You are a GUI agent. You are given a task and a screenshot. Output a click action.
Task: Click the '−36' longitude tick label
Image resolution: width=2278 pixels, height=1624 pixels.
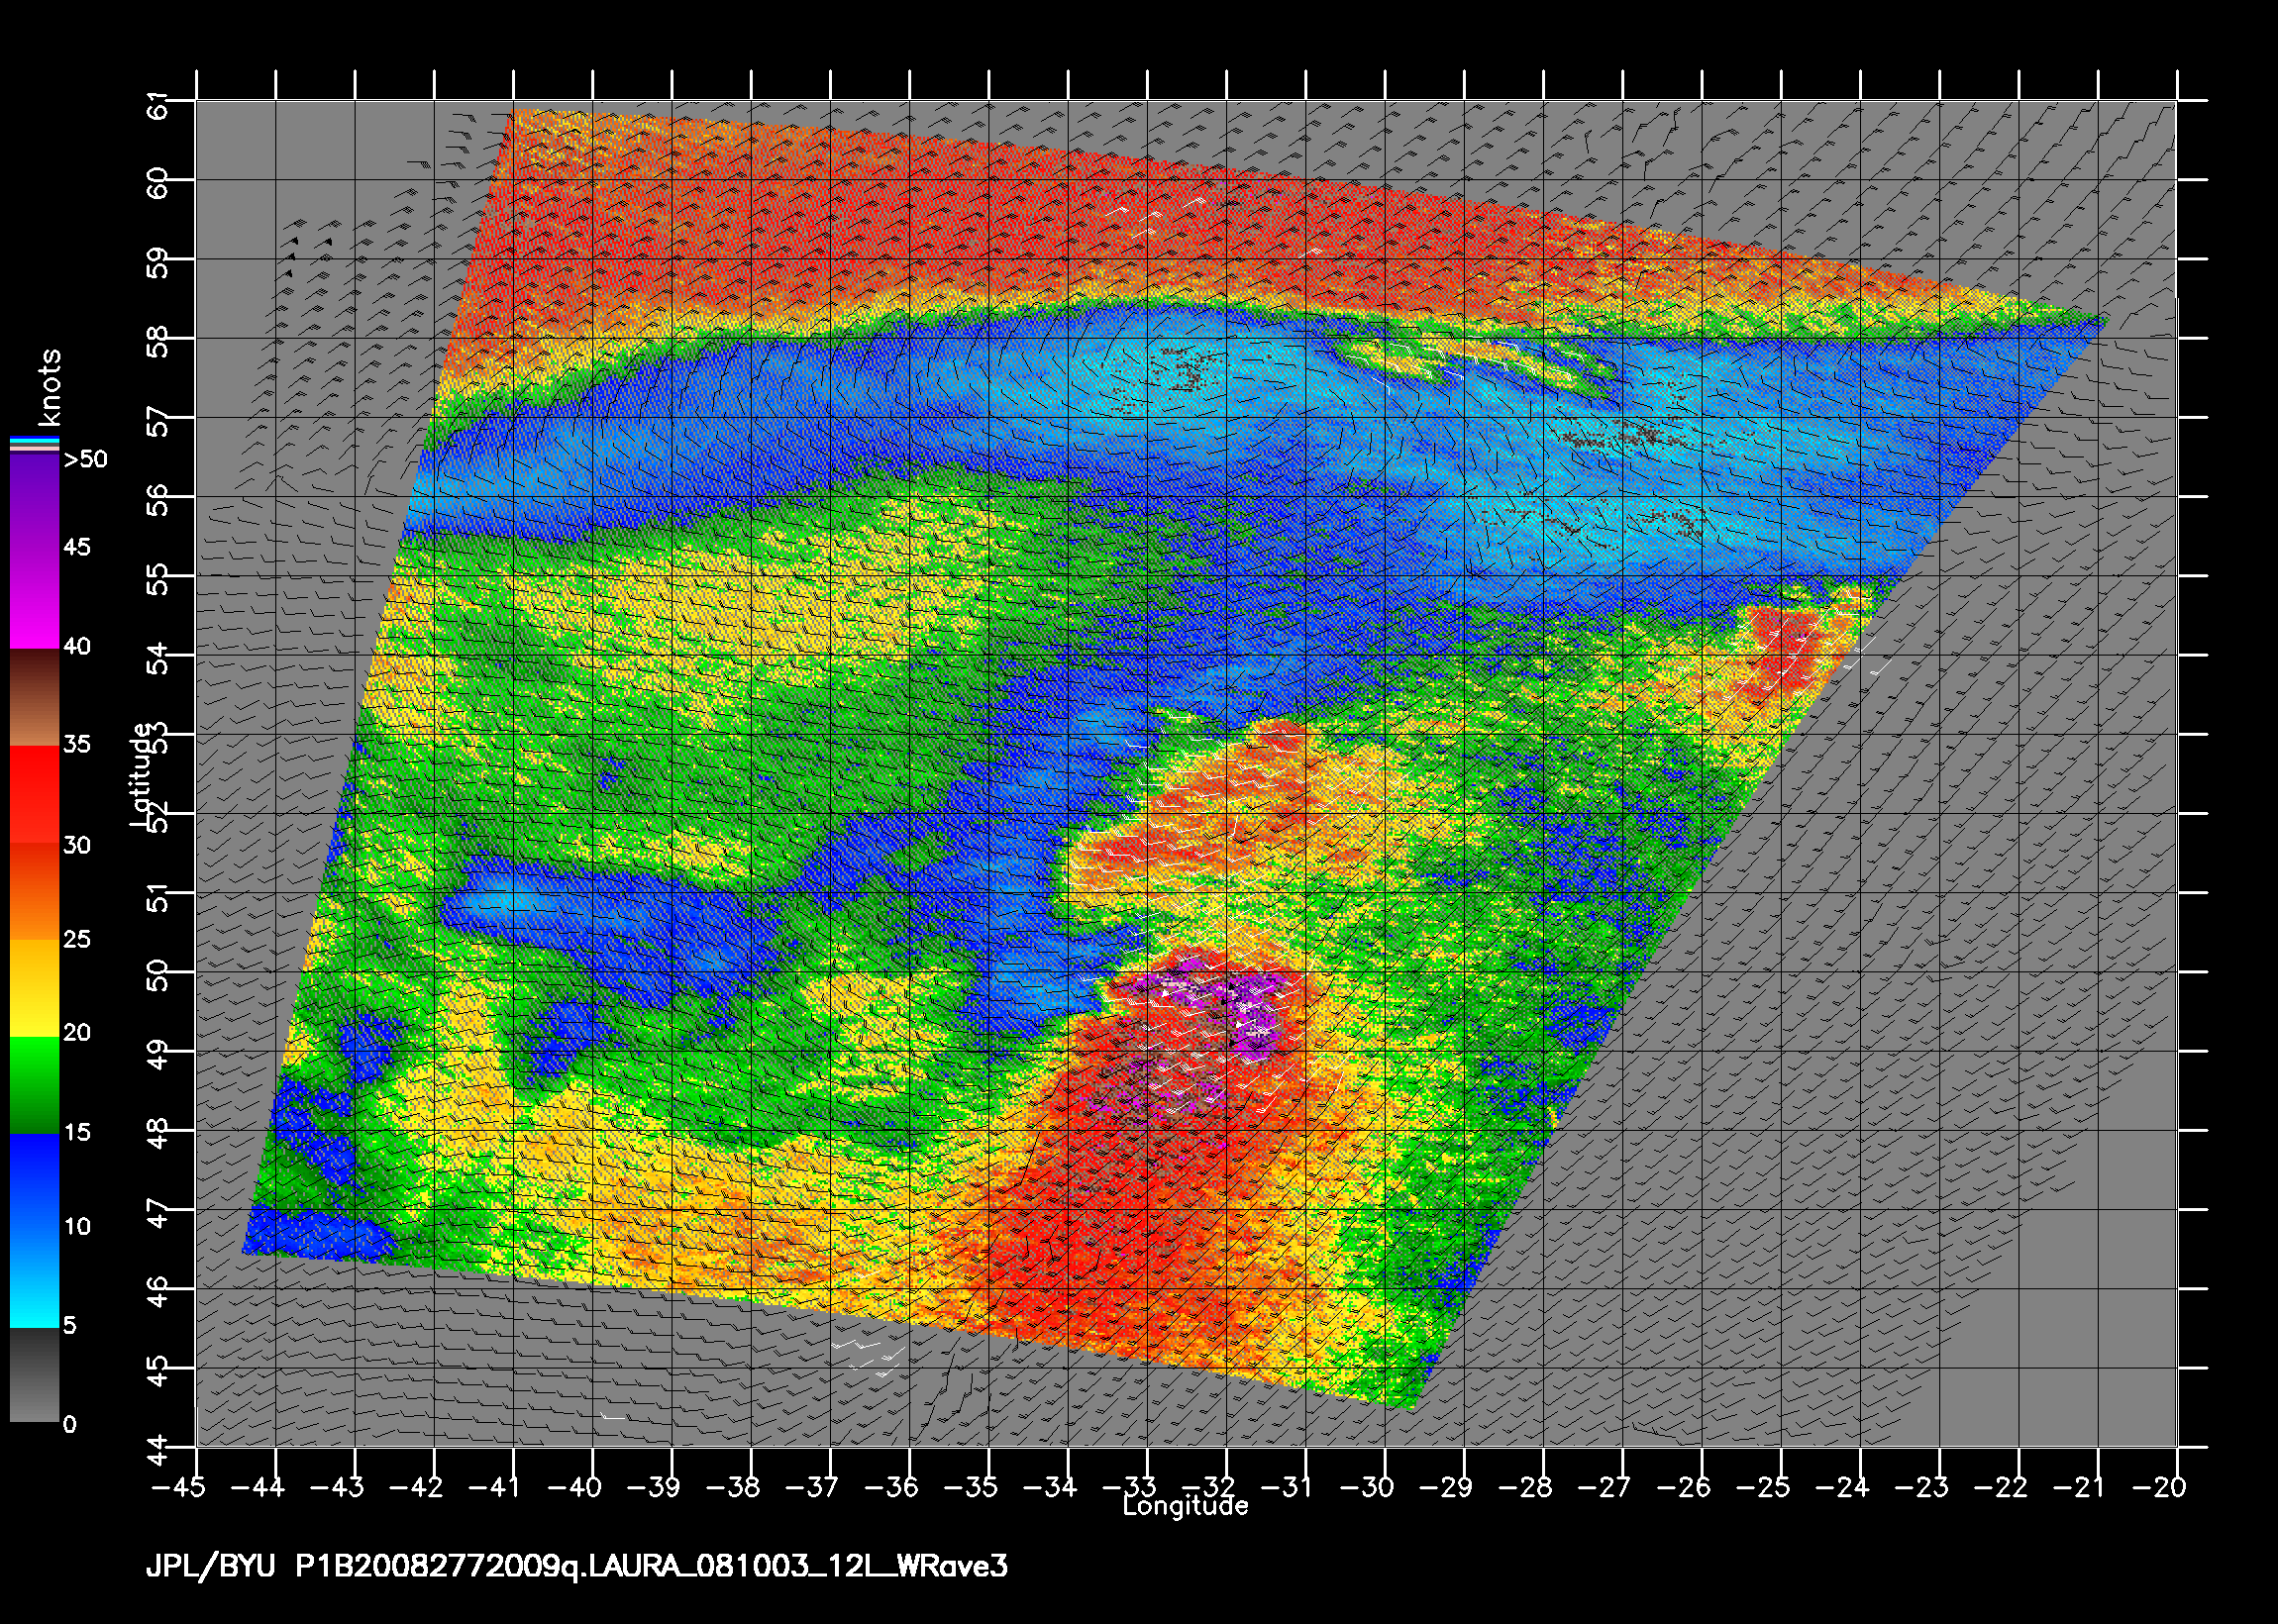pyautogui.click(x=891, y=1487)
